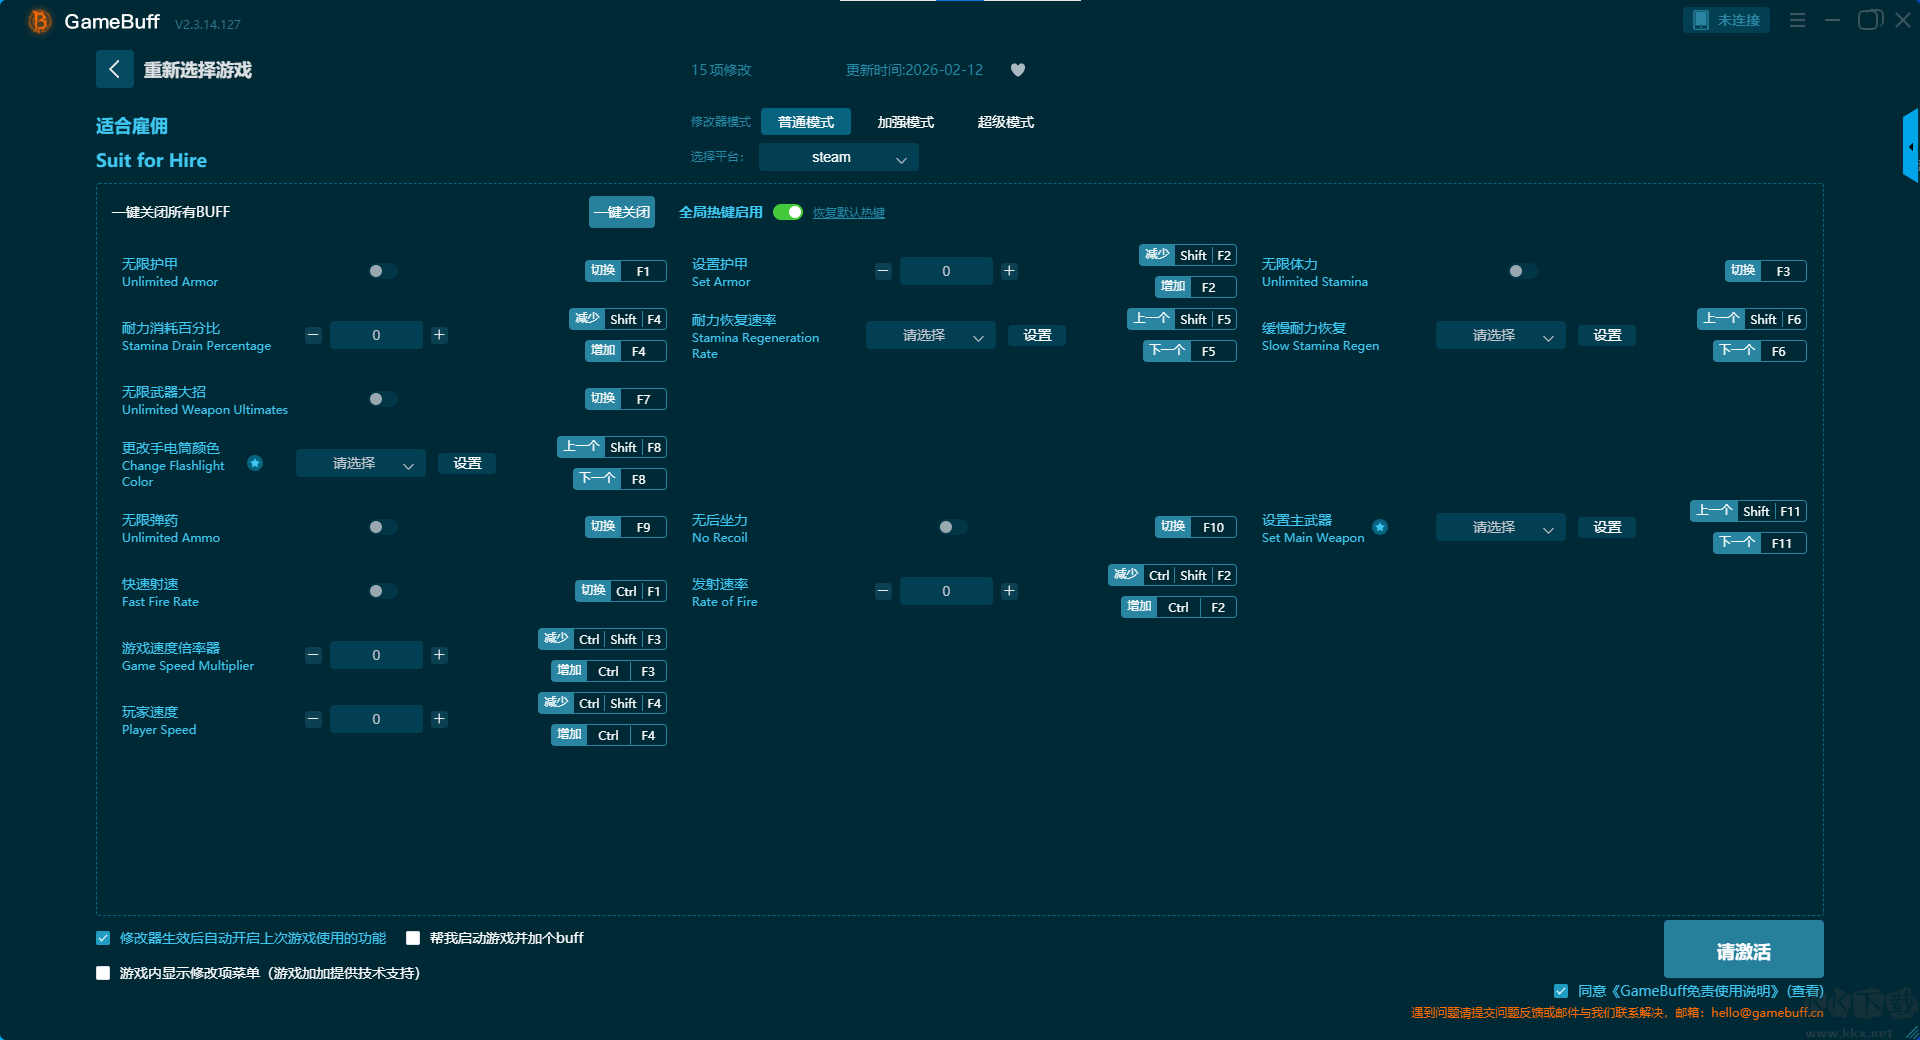Click the not-connected device icon
Screen dimensions: 1920x1040
(x=1701, y=20)
